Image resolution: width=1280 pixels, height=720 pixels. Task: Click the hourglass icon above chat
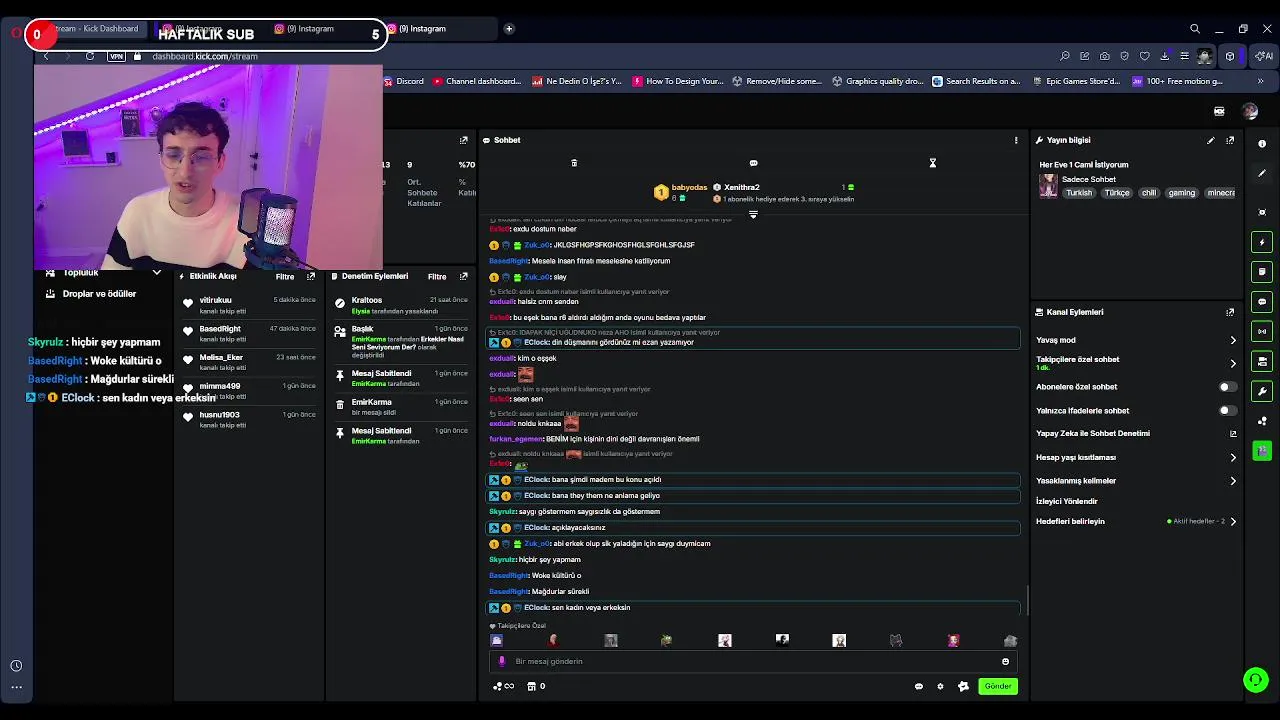932,163
